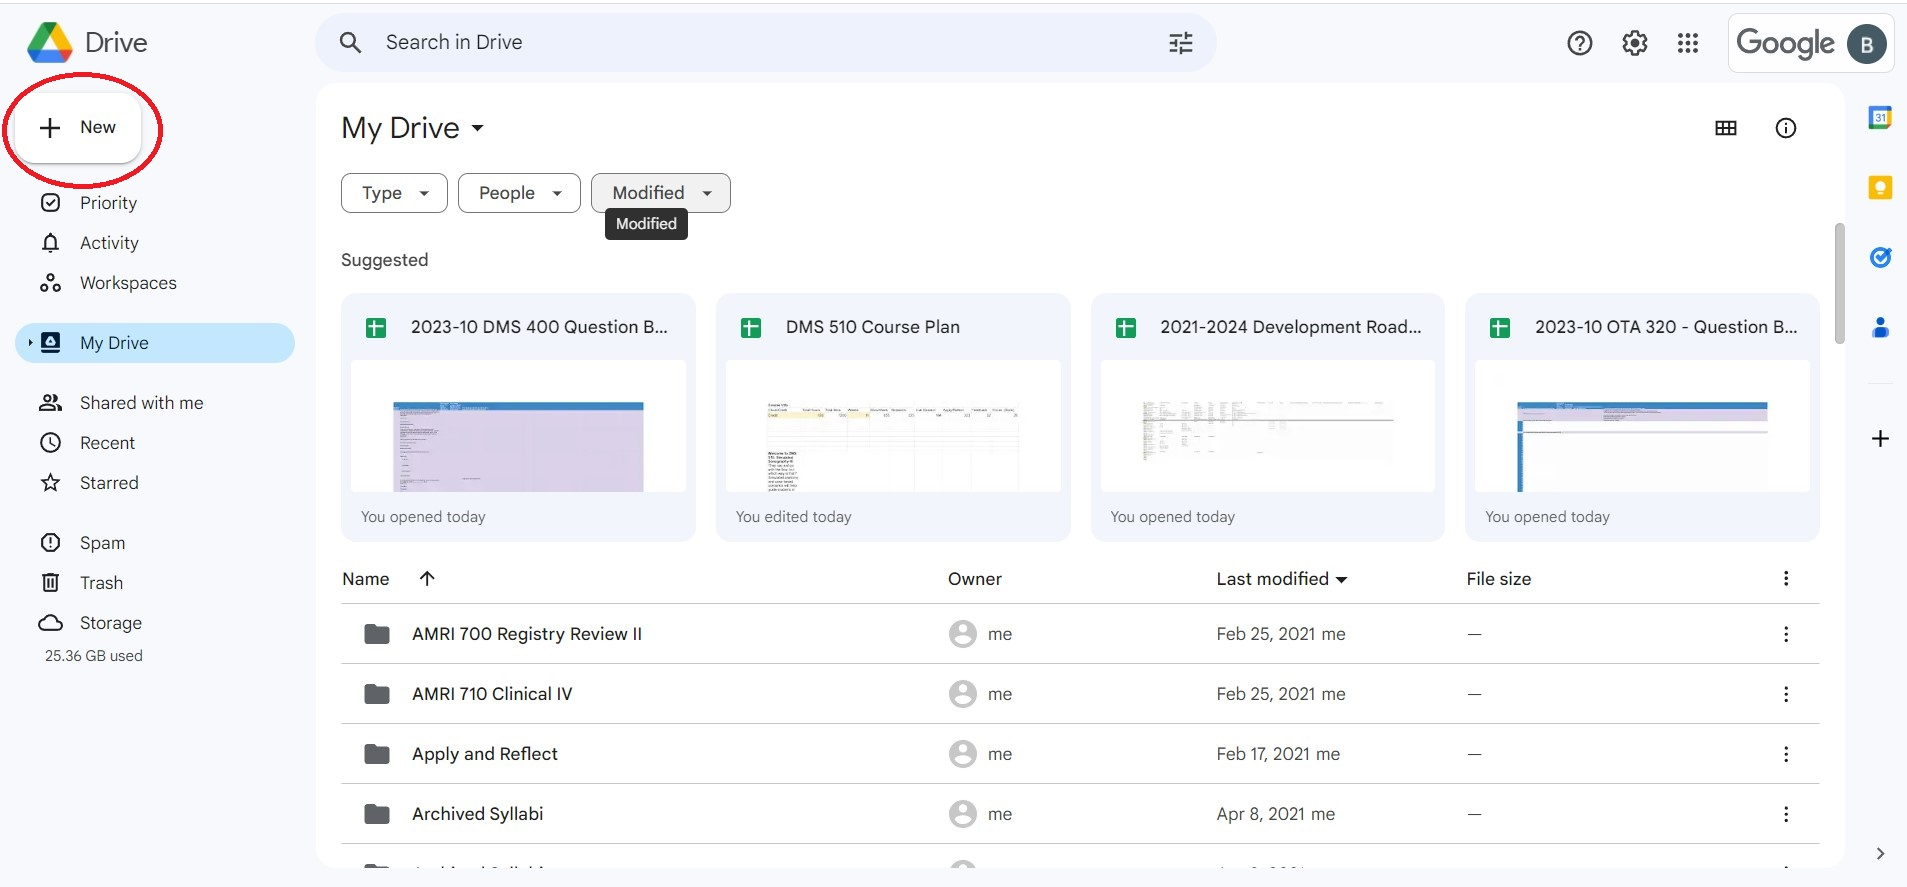Image resolution: width=1907 pixels, height=887 pixels.
Task: Open Google Keep in side panel
Action: [1880, 188]
